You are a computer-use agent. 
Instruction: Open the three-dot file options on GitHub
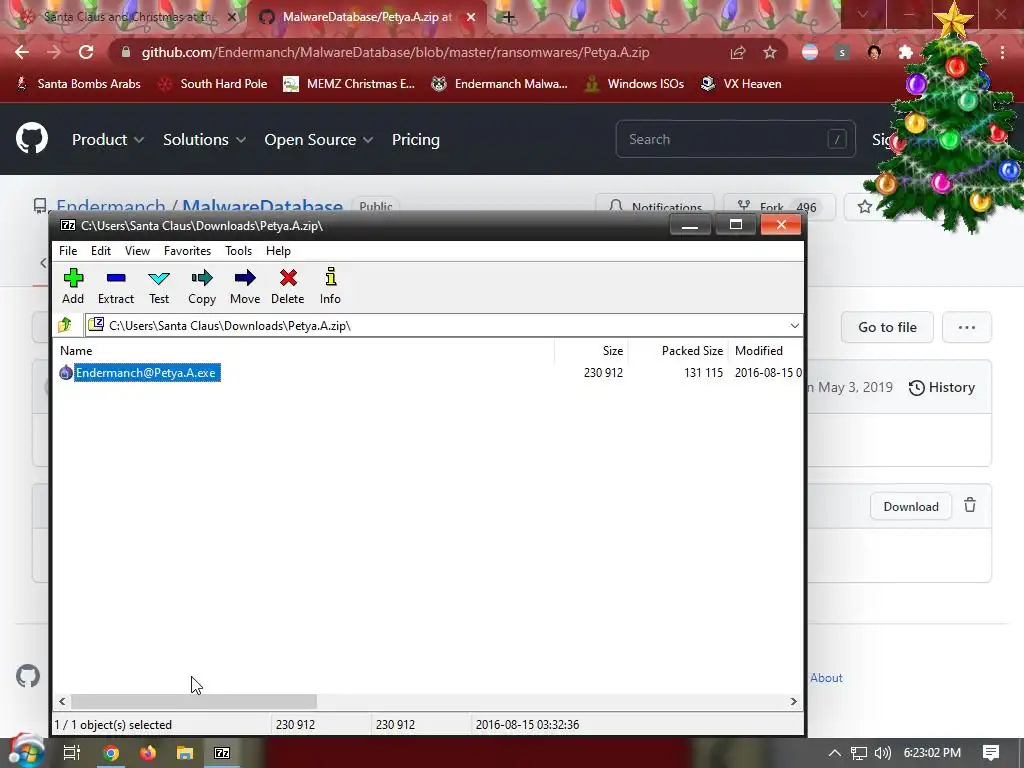pos(967,327)
